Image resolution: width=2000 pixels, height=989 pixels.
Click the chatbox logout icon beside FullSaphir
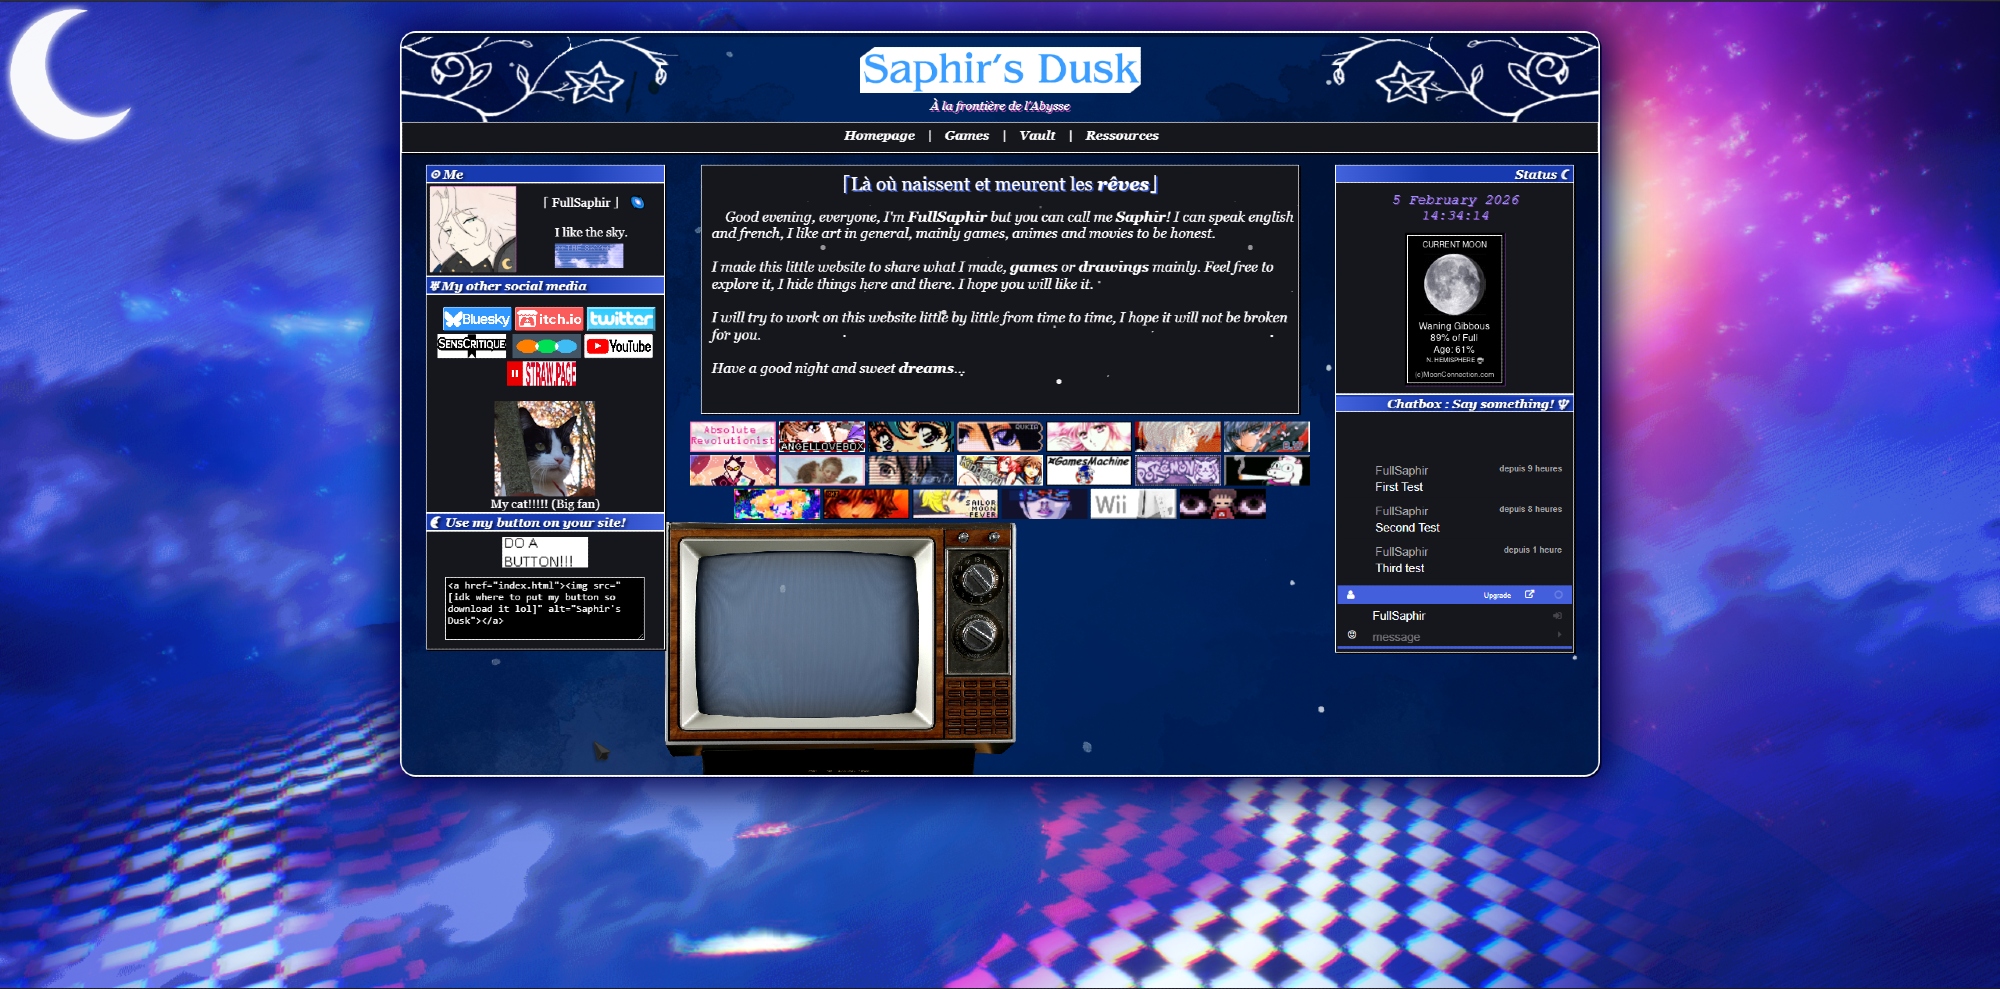tap(1557, 616)
